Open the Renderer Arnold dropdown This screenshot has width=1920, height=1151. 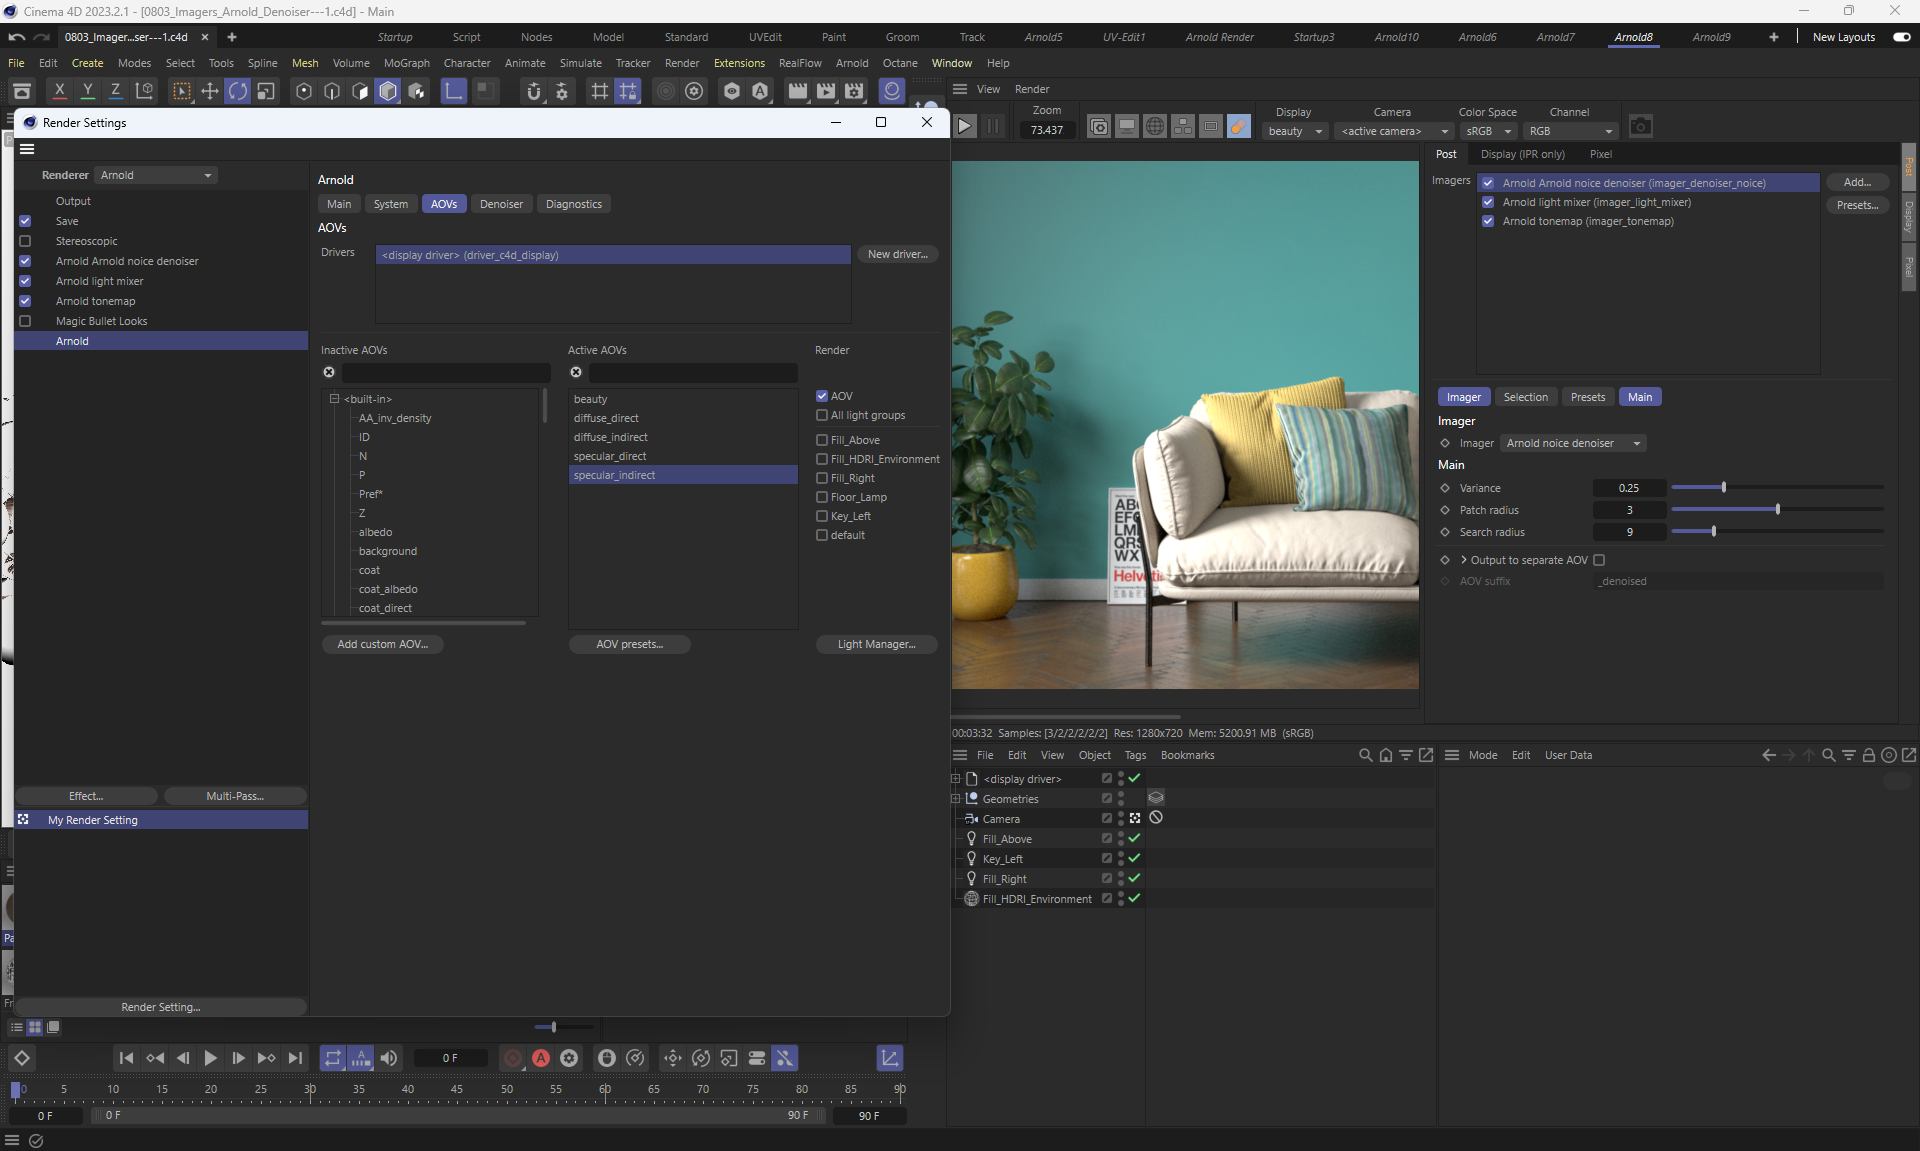156,175
